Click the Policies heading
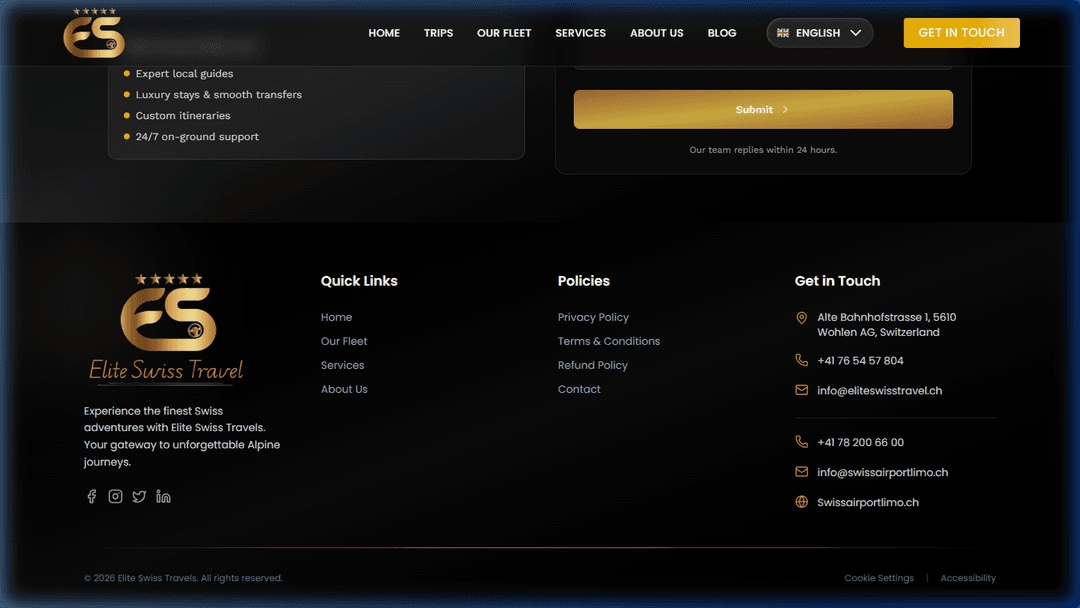The width and height of the screenshot is (1080, 608). point(583,281)
